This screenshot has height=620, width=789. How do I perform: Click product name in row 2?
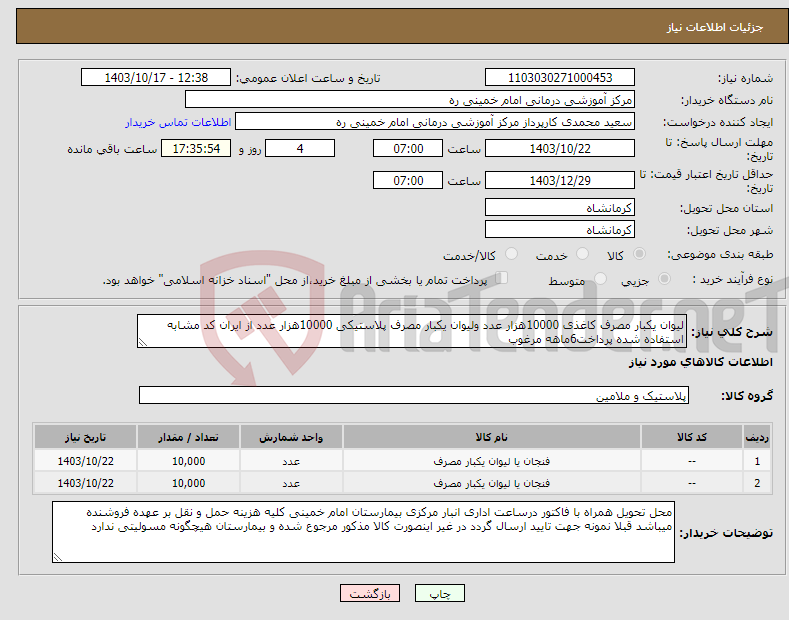click(492, 483)
